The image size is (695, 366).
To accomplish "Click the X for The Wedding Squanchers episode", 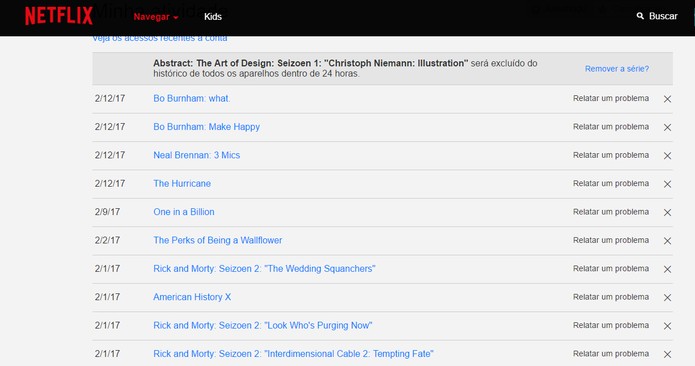I will tap(667, 269).
